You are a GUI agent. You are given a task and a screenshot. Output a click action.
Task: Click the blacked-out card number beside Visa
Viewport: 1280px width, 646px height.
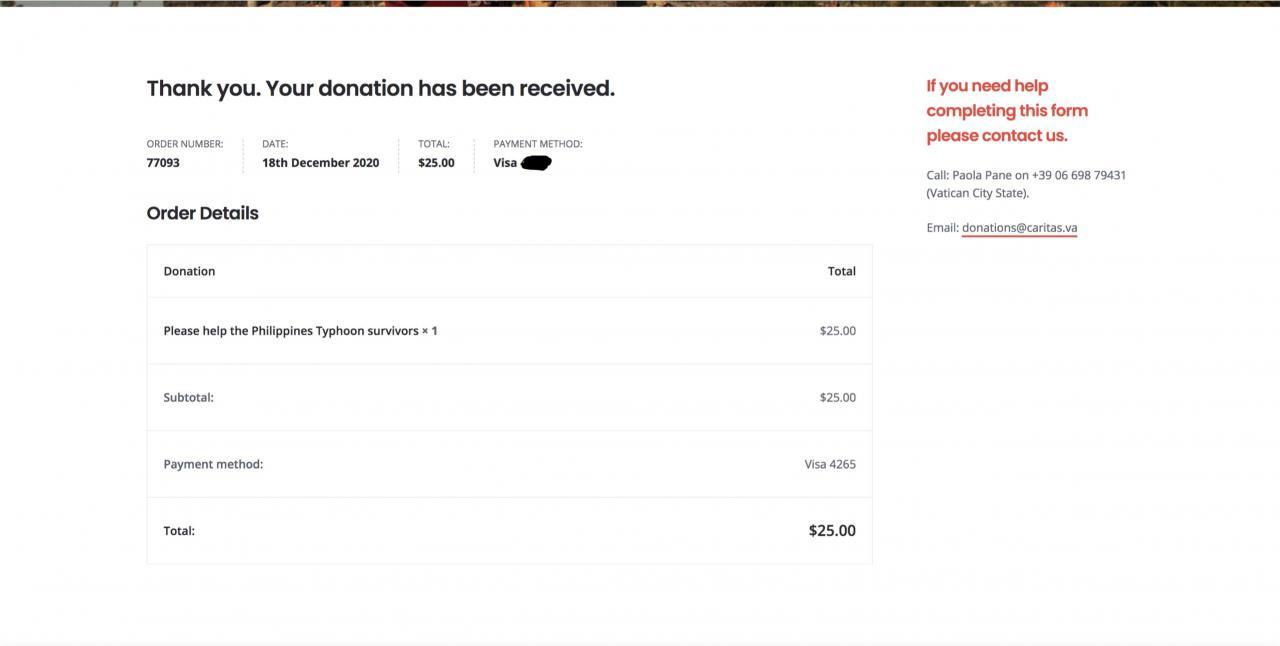click(x=537, y=163)
